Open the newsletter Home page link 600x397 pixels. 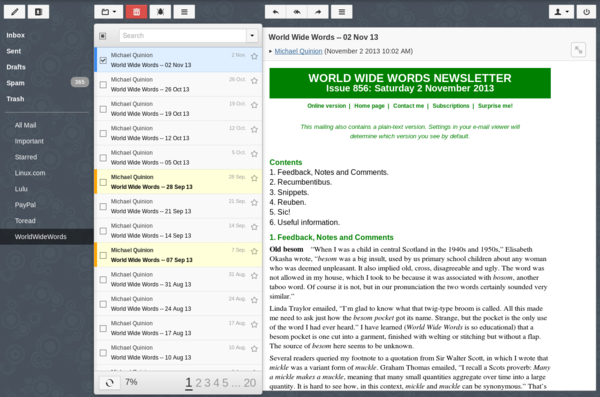pos(369,106)
